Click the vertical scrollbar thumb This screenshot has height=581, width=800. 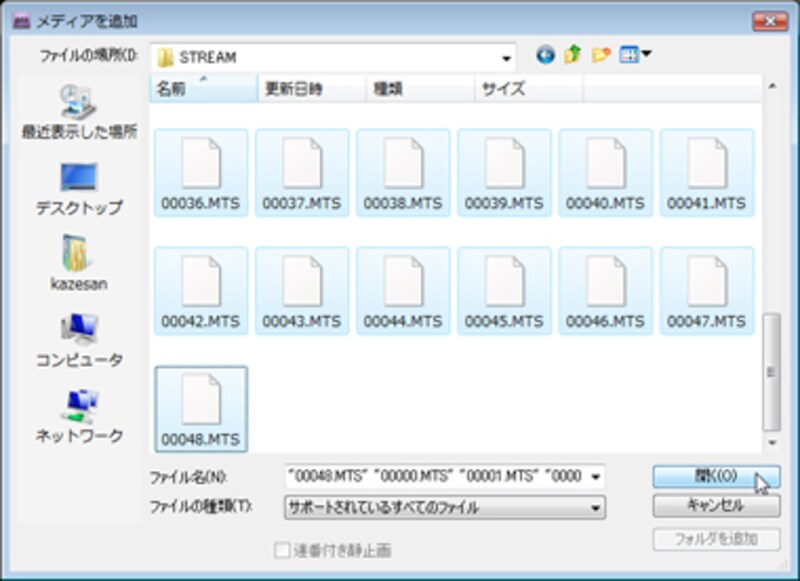pyautogui.click(x=770, y=371)
